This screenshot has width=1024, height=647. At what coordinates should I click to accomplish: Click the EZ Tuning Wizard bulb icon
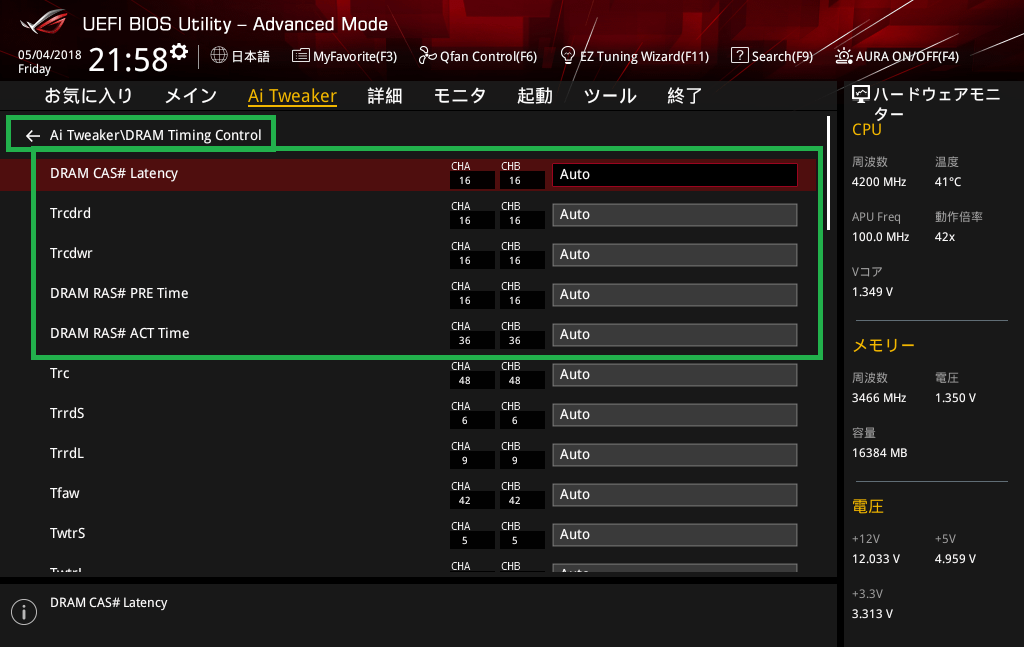point(568,55)
